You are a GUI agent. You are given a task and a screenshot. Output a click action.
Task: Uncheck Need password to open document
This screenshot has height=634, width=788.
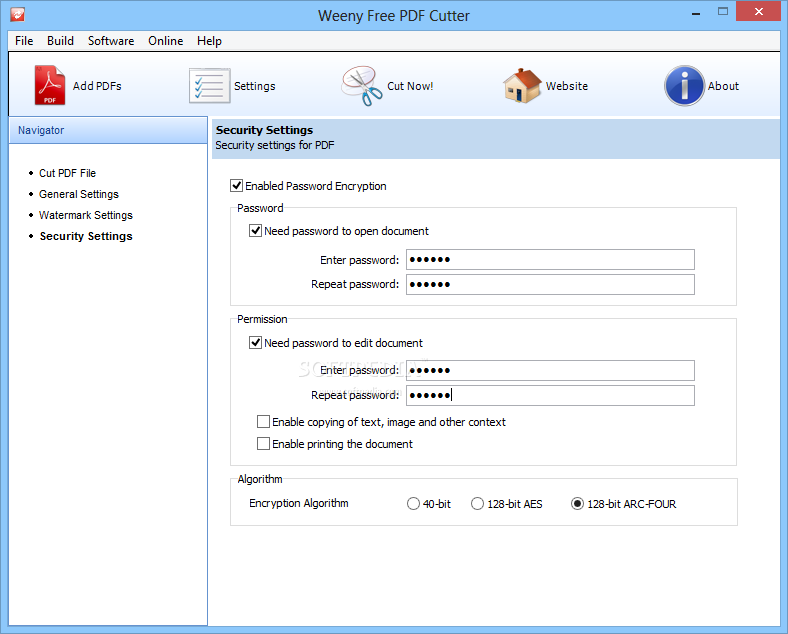(255, 231)
